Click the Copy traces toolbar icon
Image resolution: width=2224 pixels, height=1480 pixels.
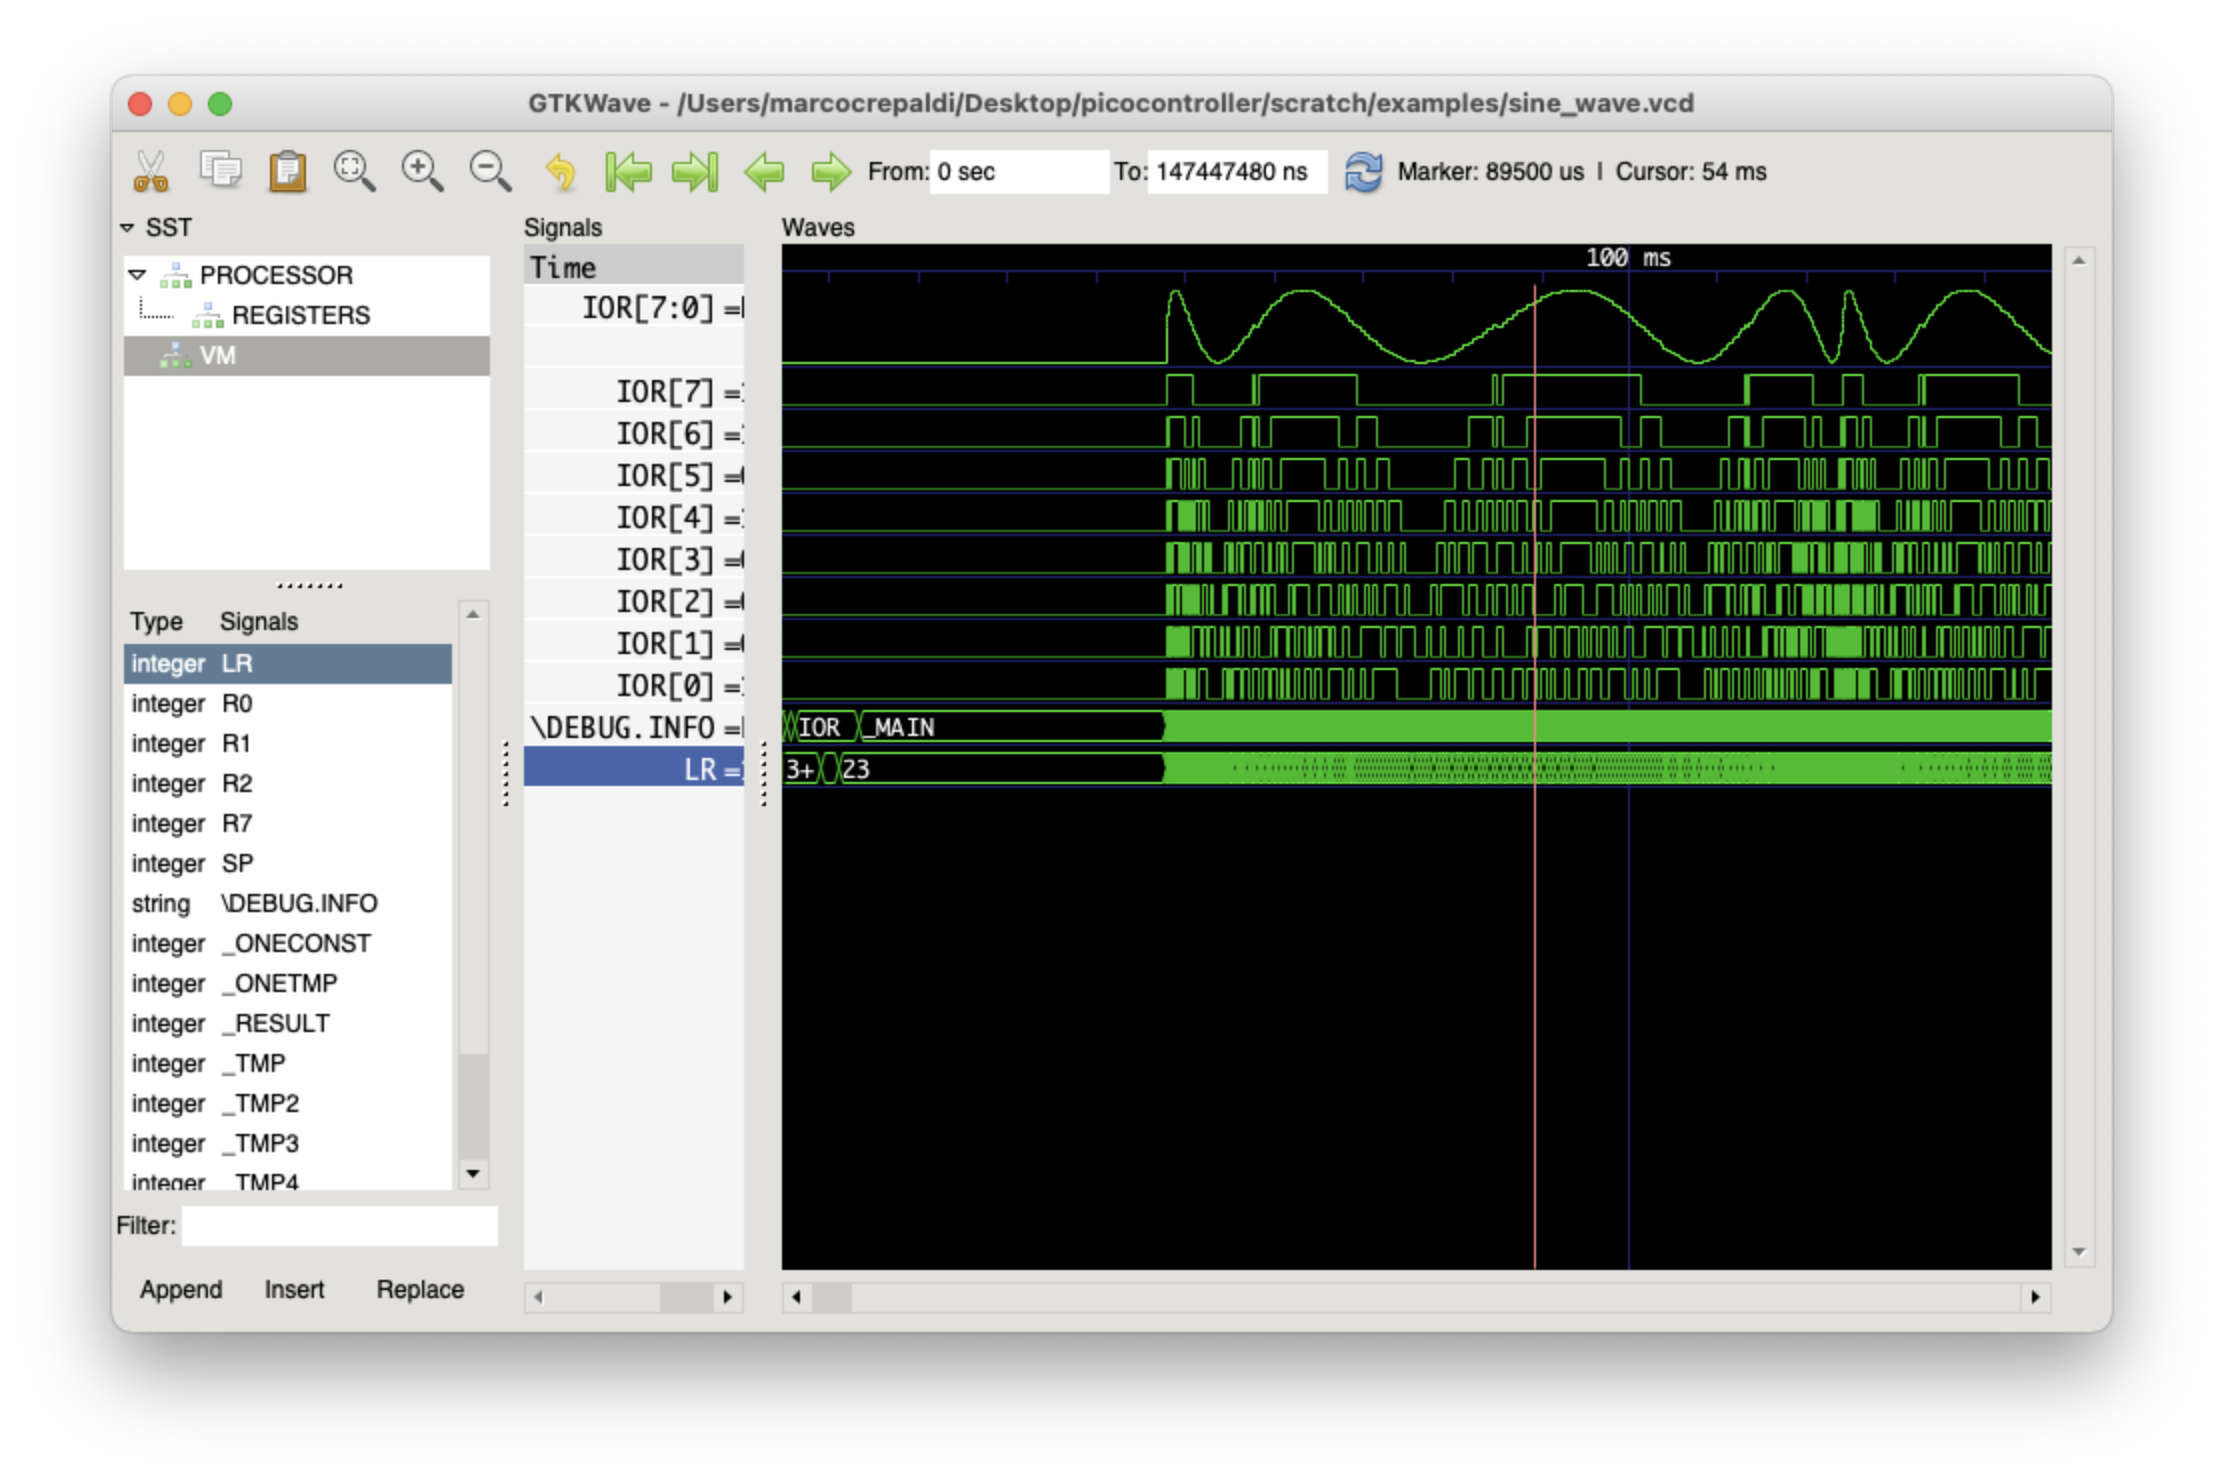click(x=220, y=170)
